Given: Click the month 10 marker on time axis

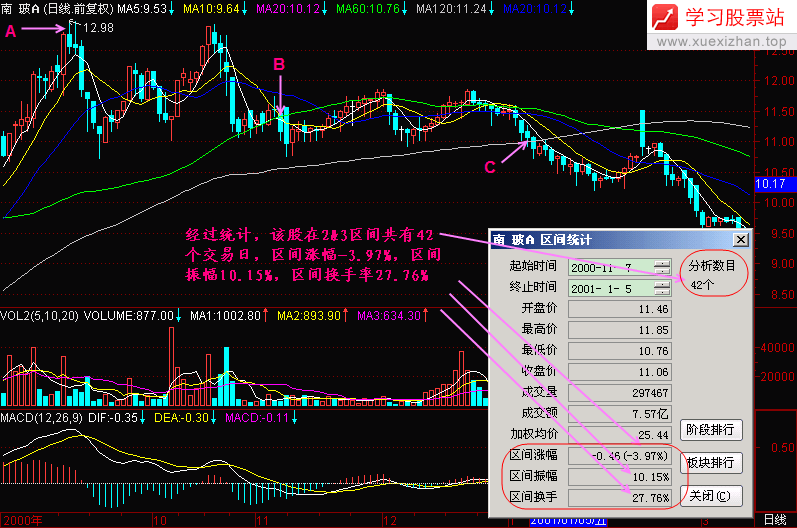Looking at the screenshot, I should click(x=160, y=521).
